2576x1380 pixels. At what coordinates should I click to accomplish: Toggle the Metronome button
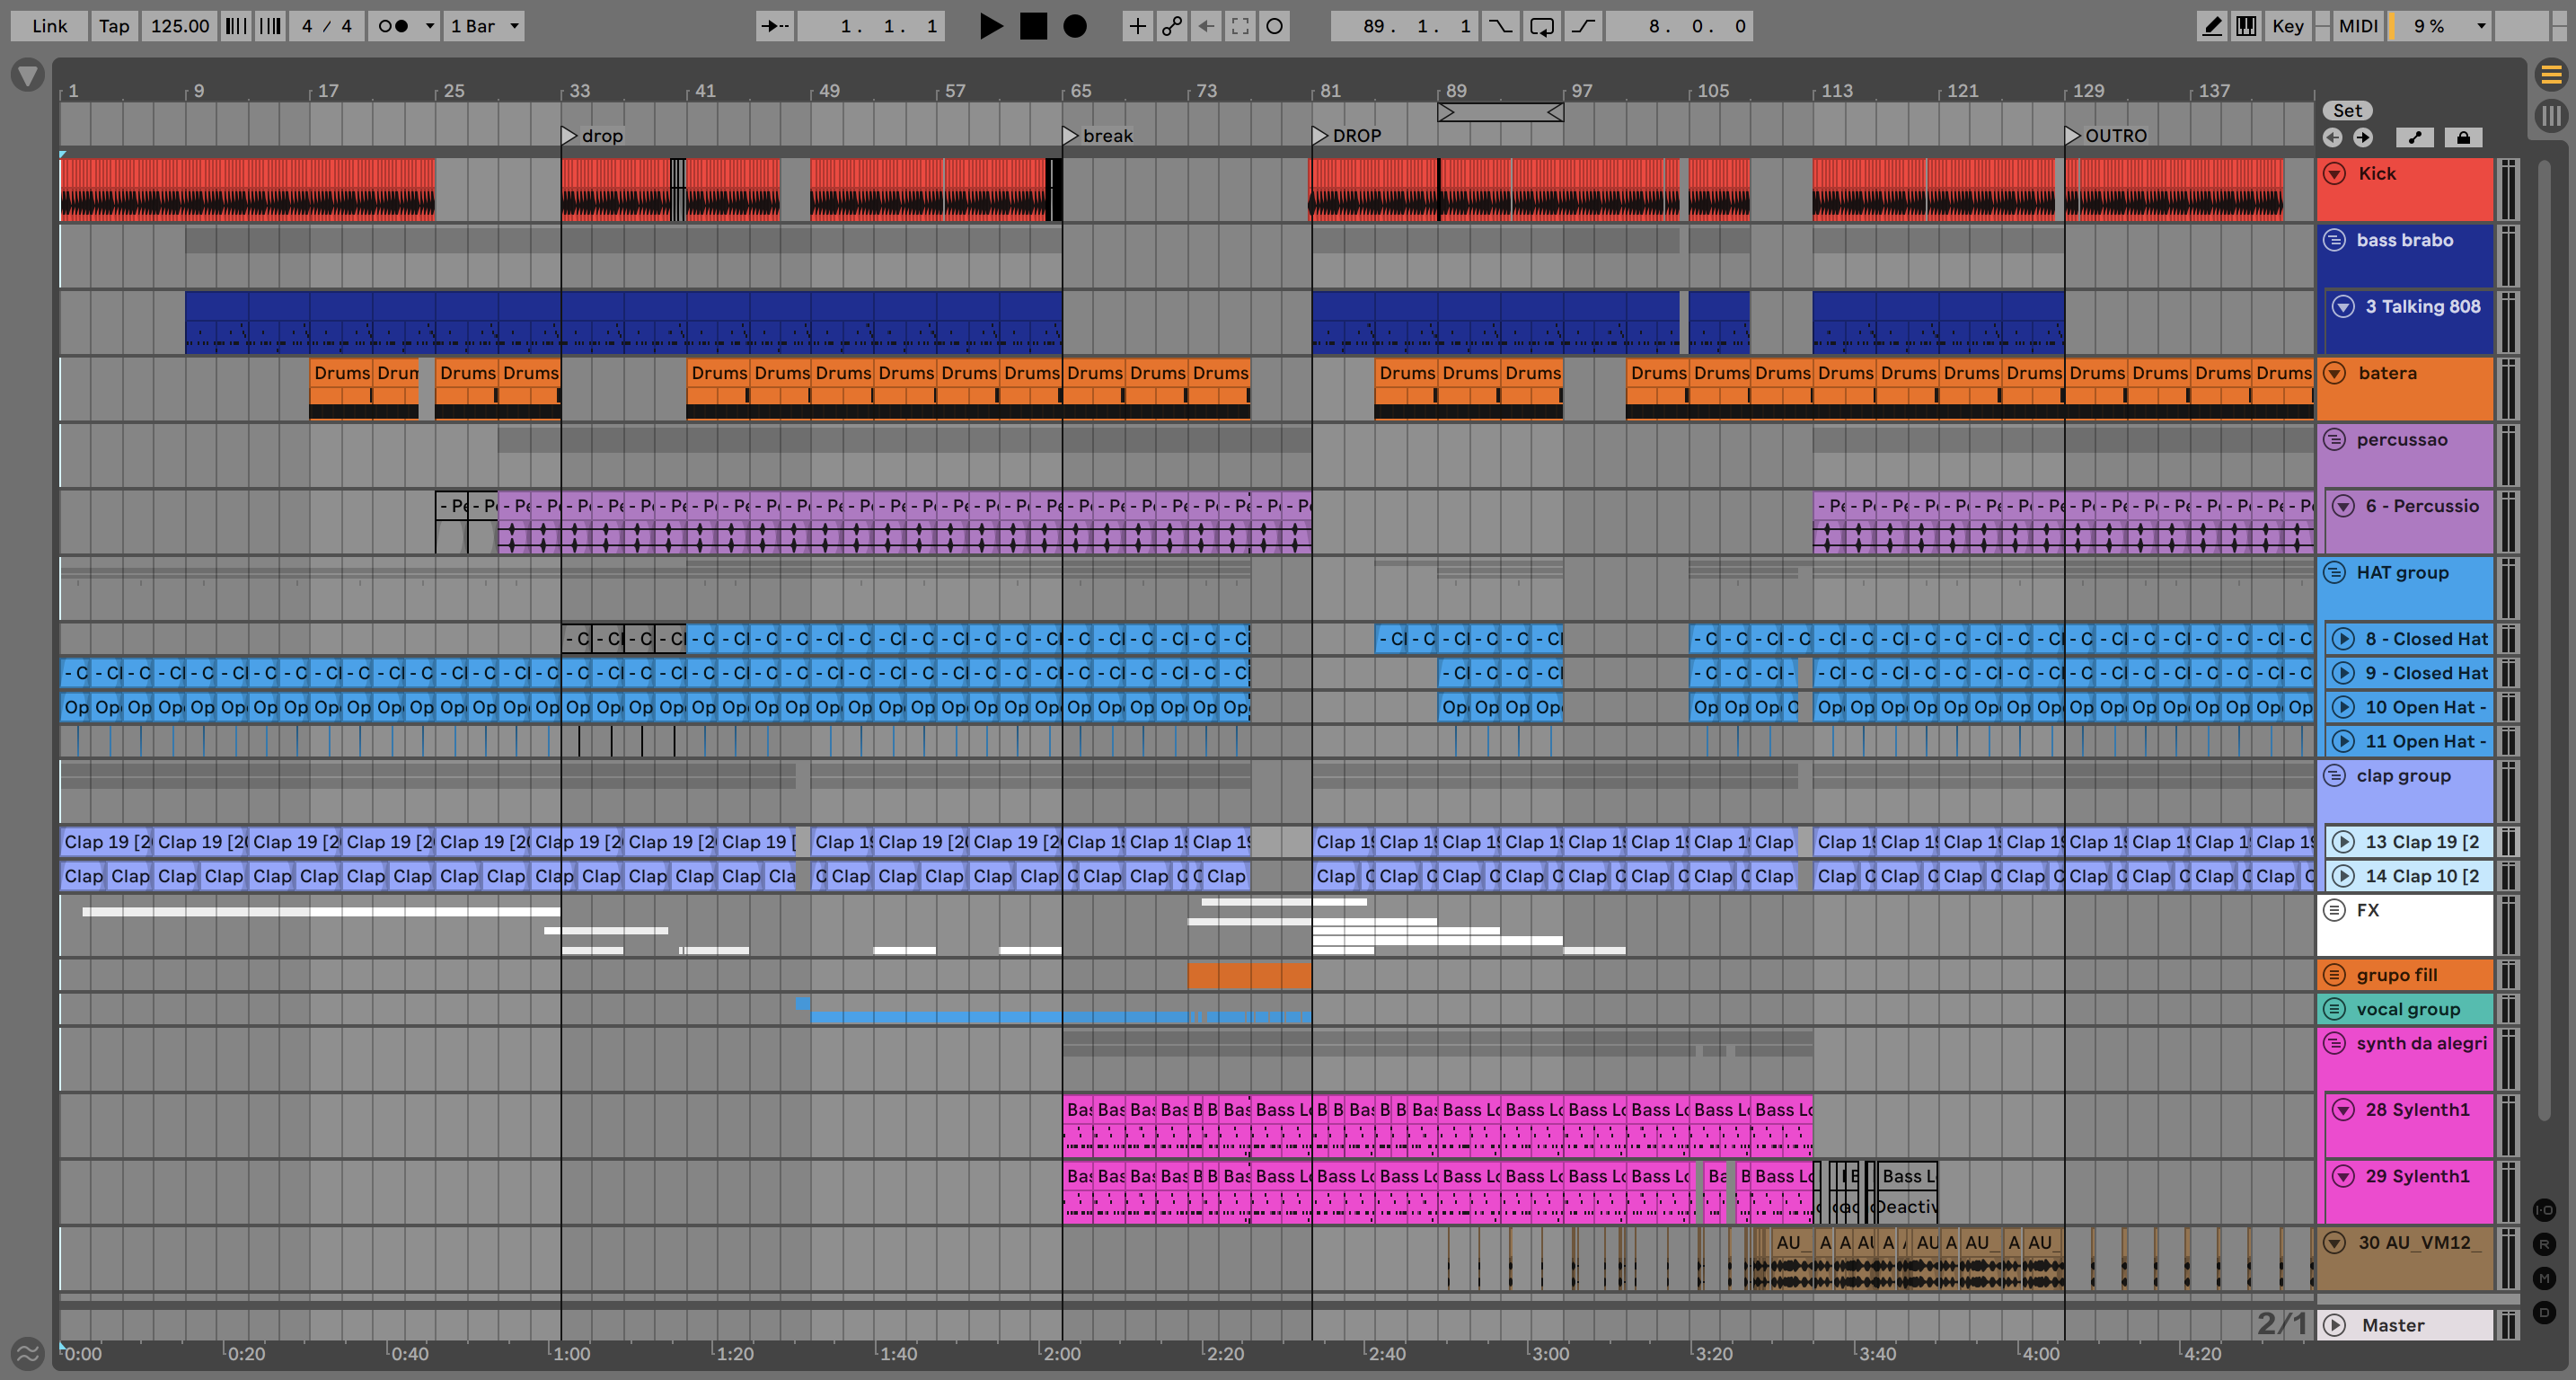393,26
